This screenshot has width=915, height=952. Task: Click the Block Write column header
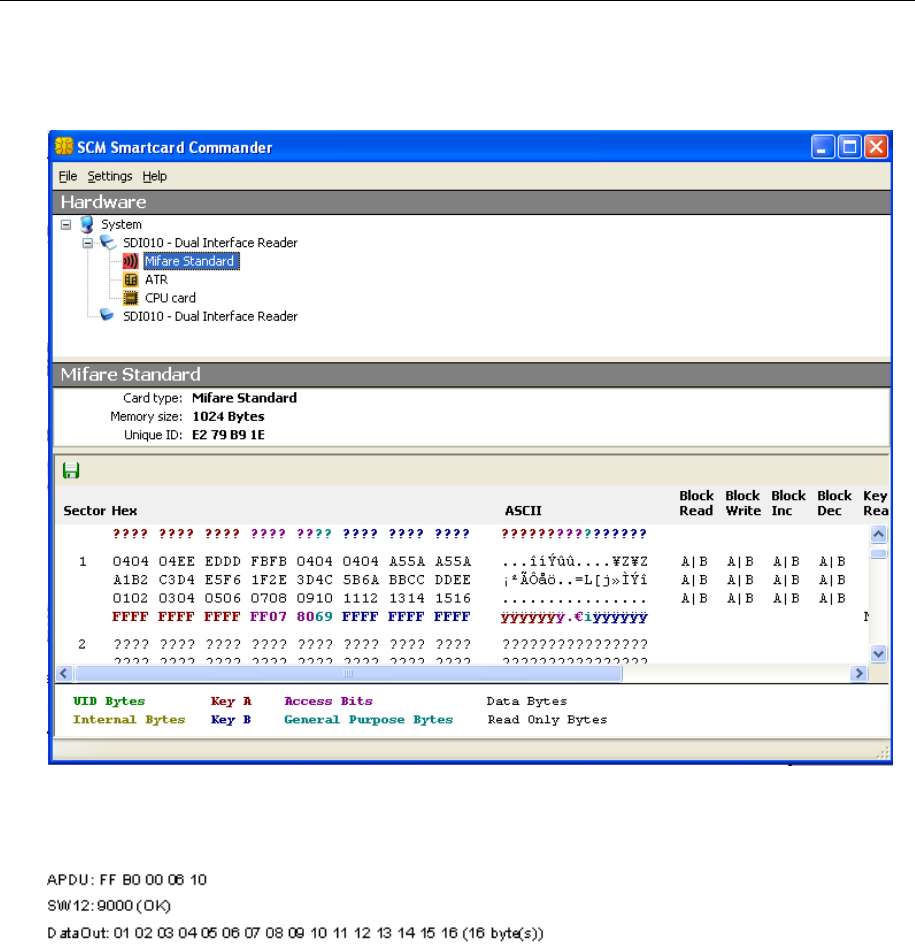(x=743, y=503)
